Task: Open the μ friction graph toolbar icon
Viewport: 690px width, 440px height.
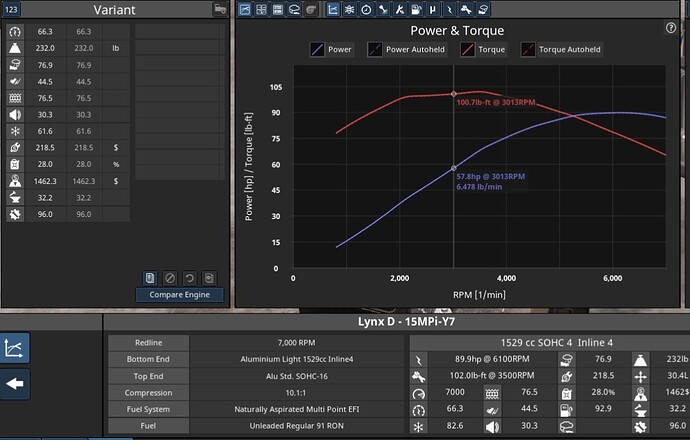Action: pos(433,9)
